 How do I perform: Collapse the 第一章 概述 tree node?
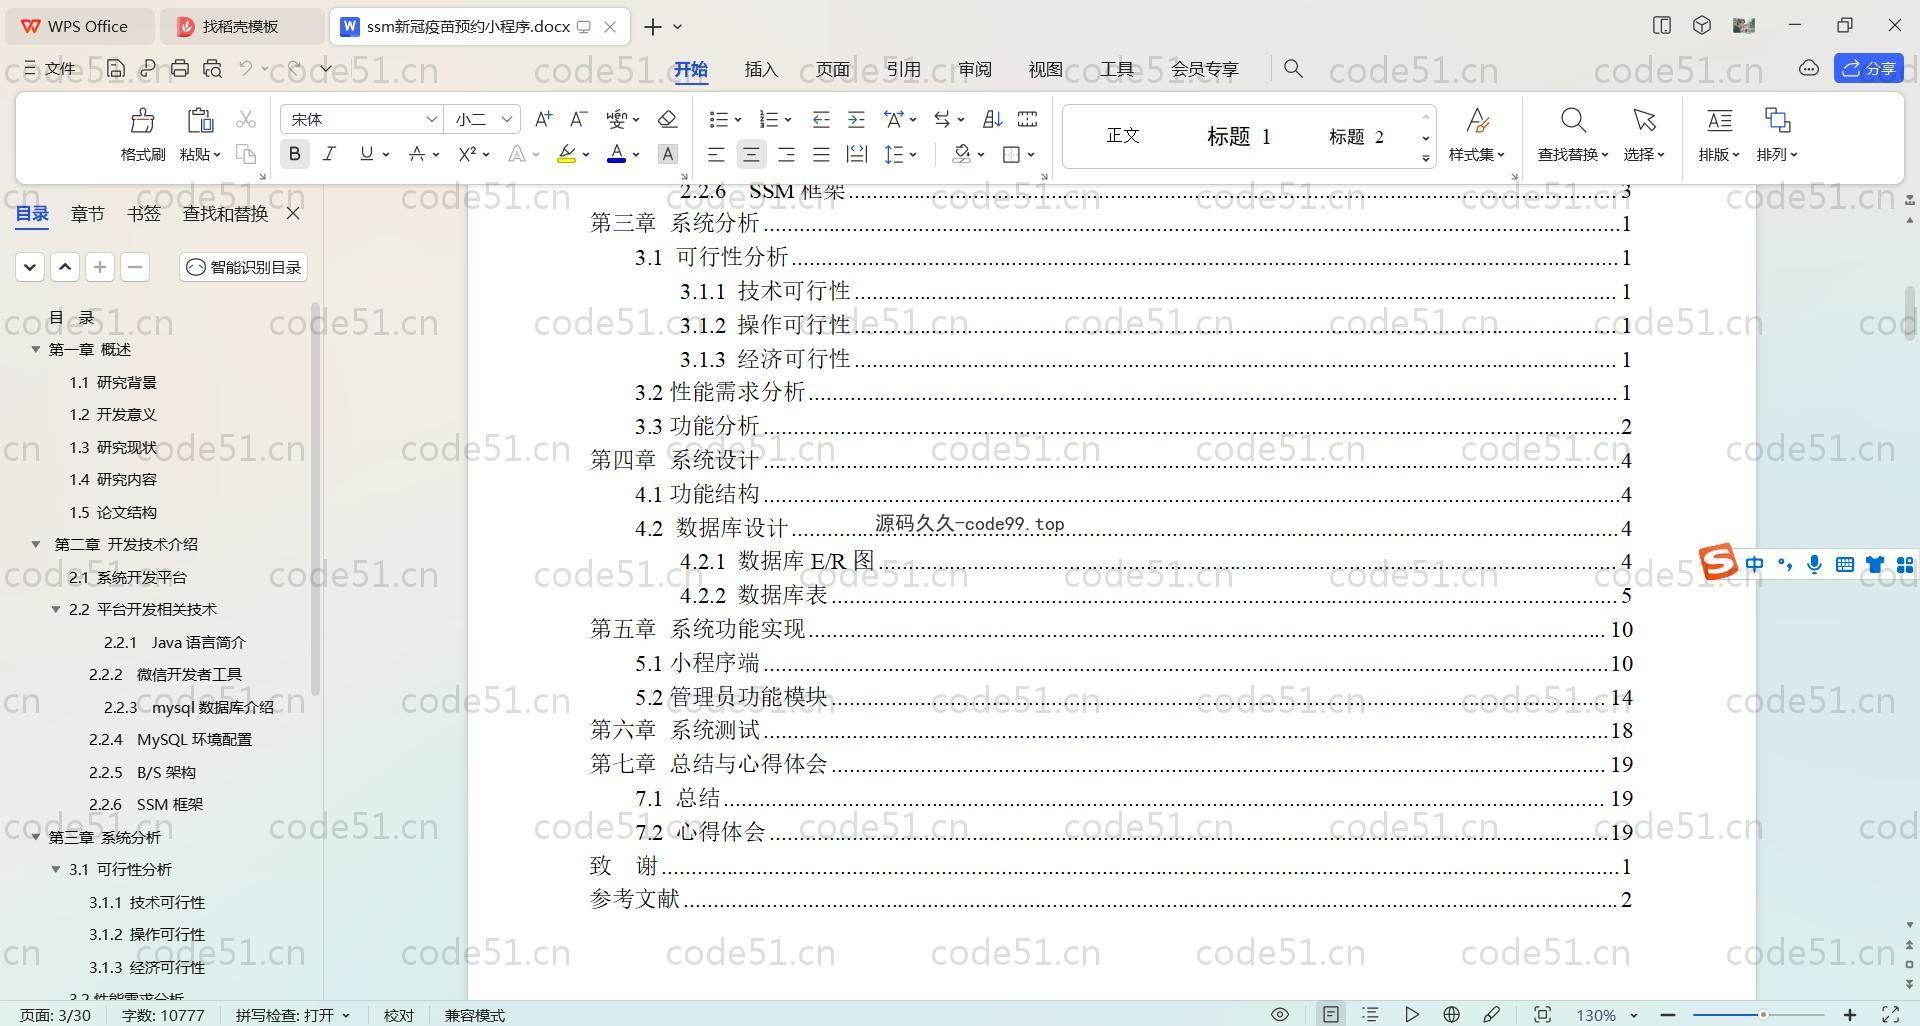(35, 349)
